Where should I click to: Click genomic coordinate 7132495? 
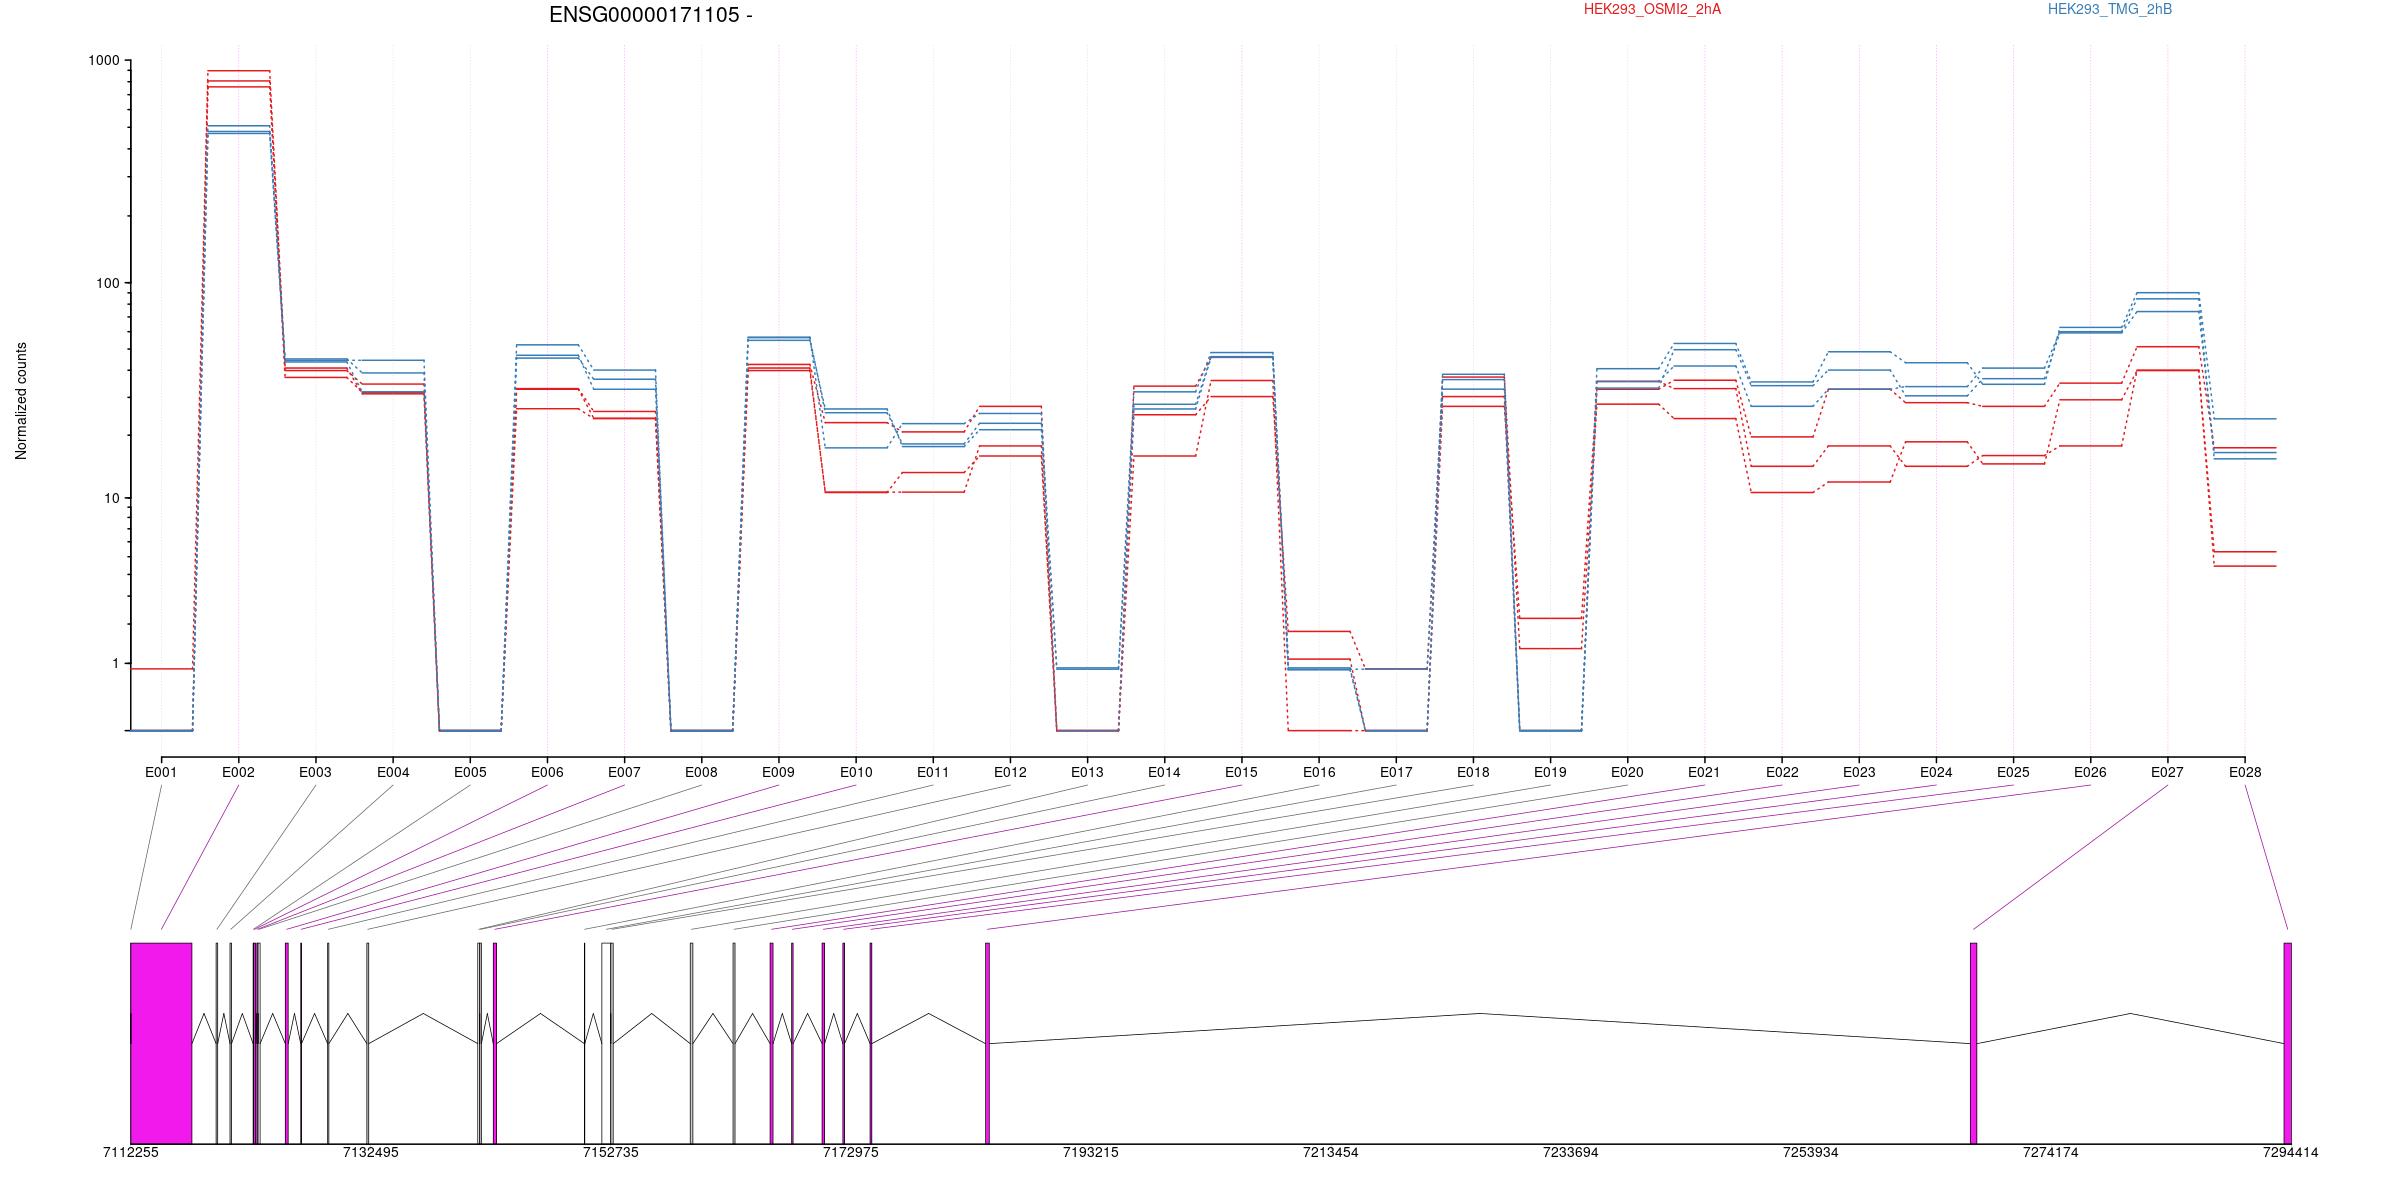pos(371,1152)
